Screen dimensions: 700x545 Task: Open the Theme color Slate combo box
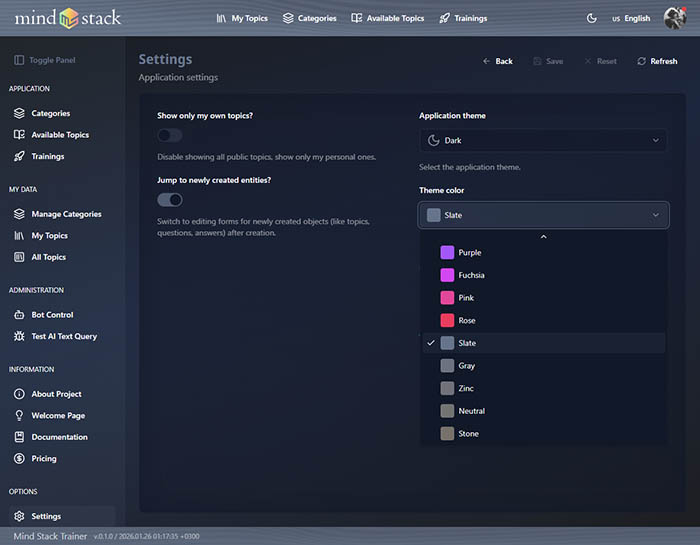543,215
